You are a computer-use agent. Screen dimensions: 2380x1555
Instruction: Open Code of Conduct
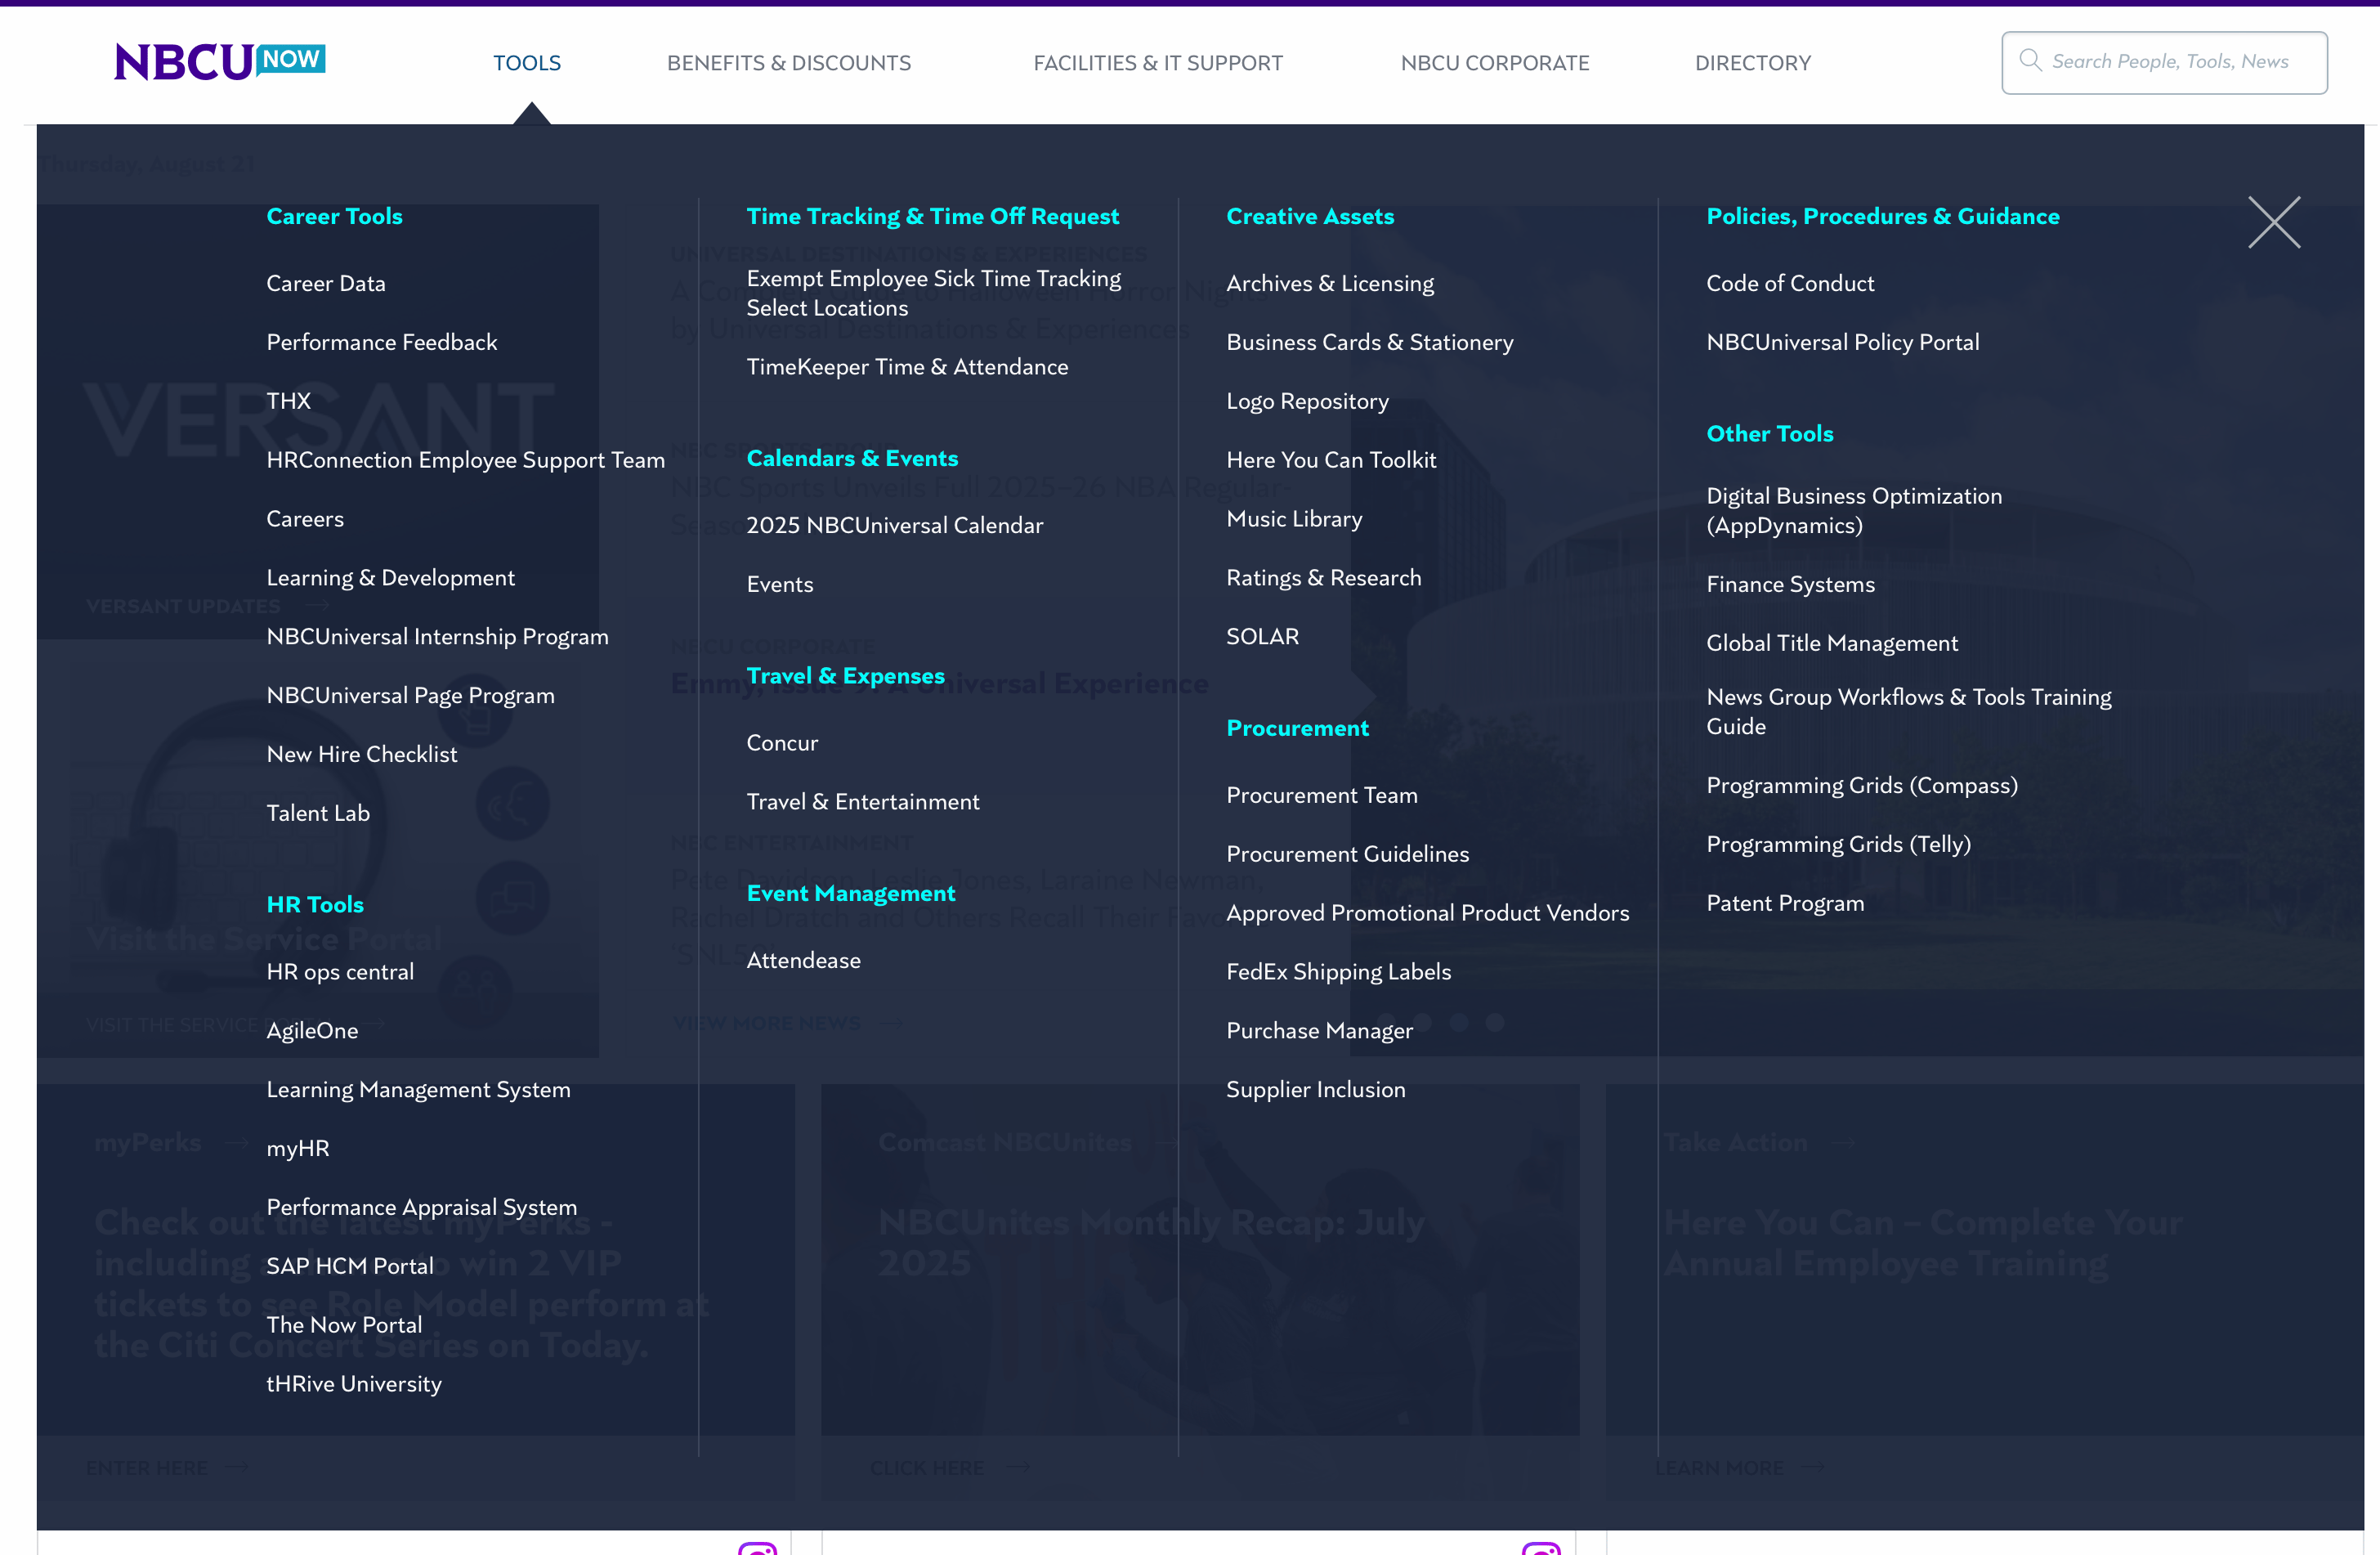click(1791, 283)
